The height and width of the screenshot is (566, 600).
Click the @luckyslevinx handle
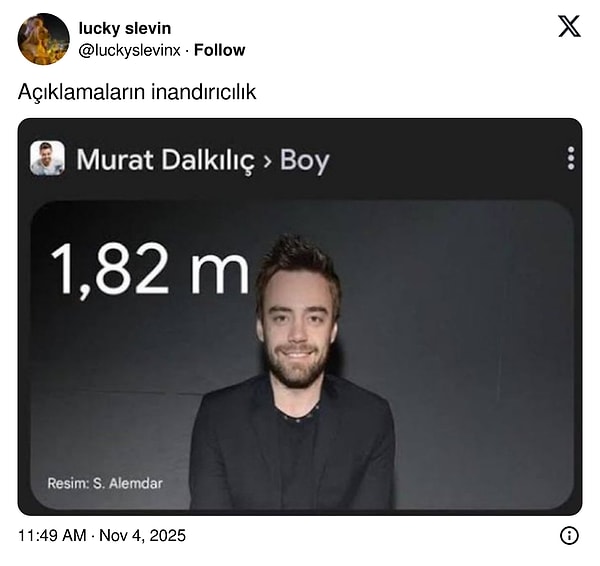click(129, 51)
